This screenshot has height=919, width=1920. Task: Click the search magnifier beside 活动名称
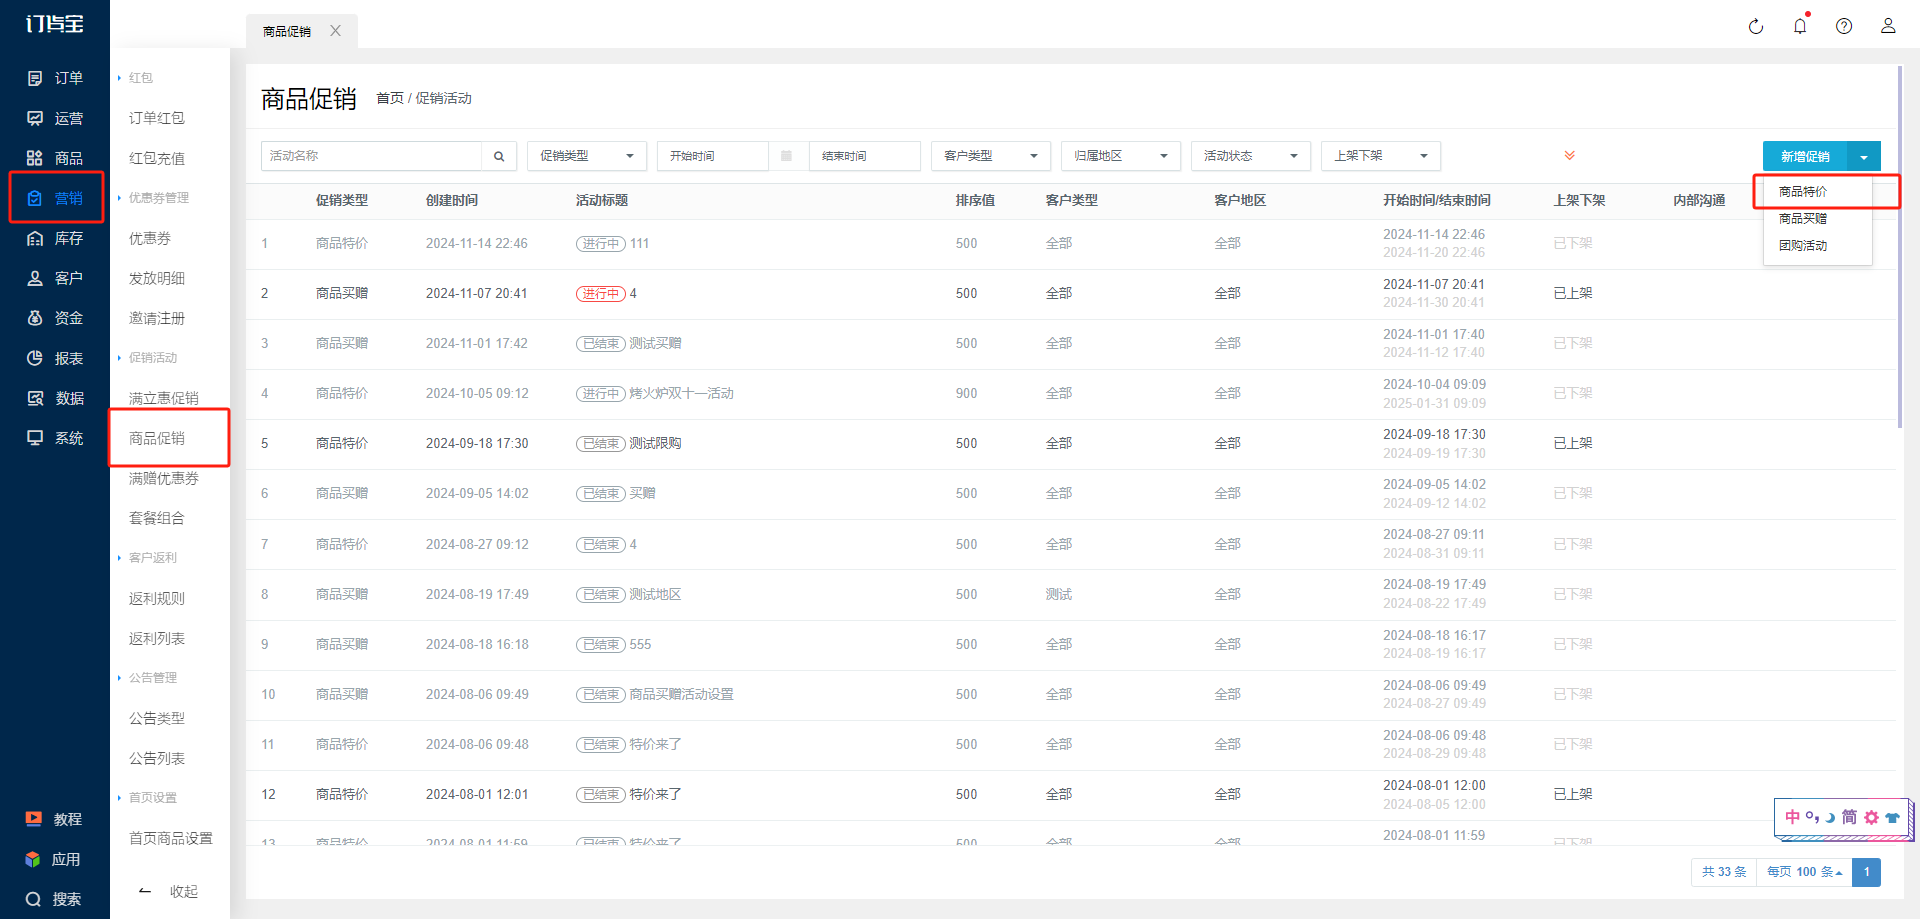[499, 156]
